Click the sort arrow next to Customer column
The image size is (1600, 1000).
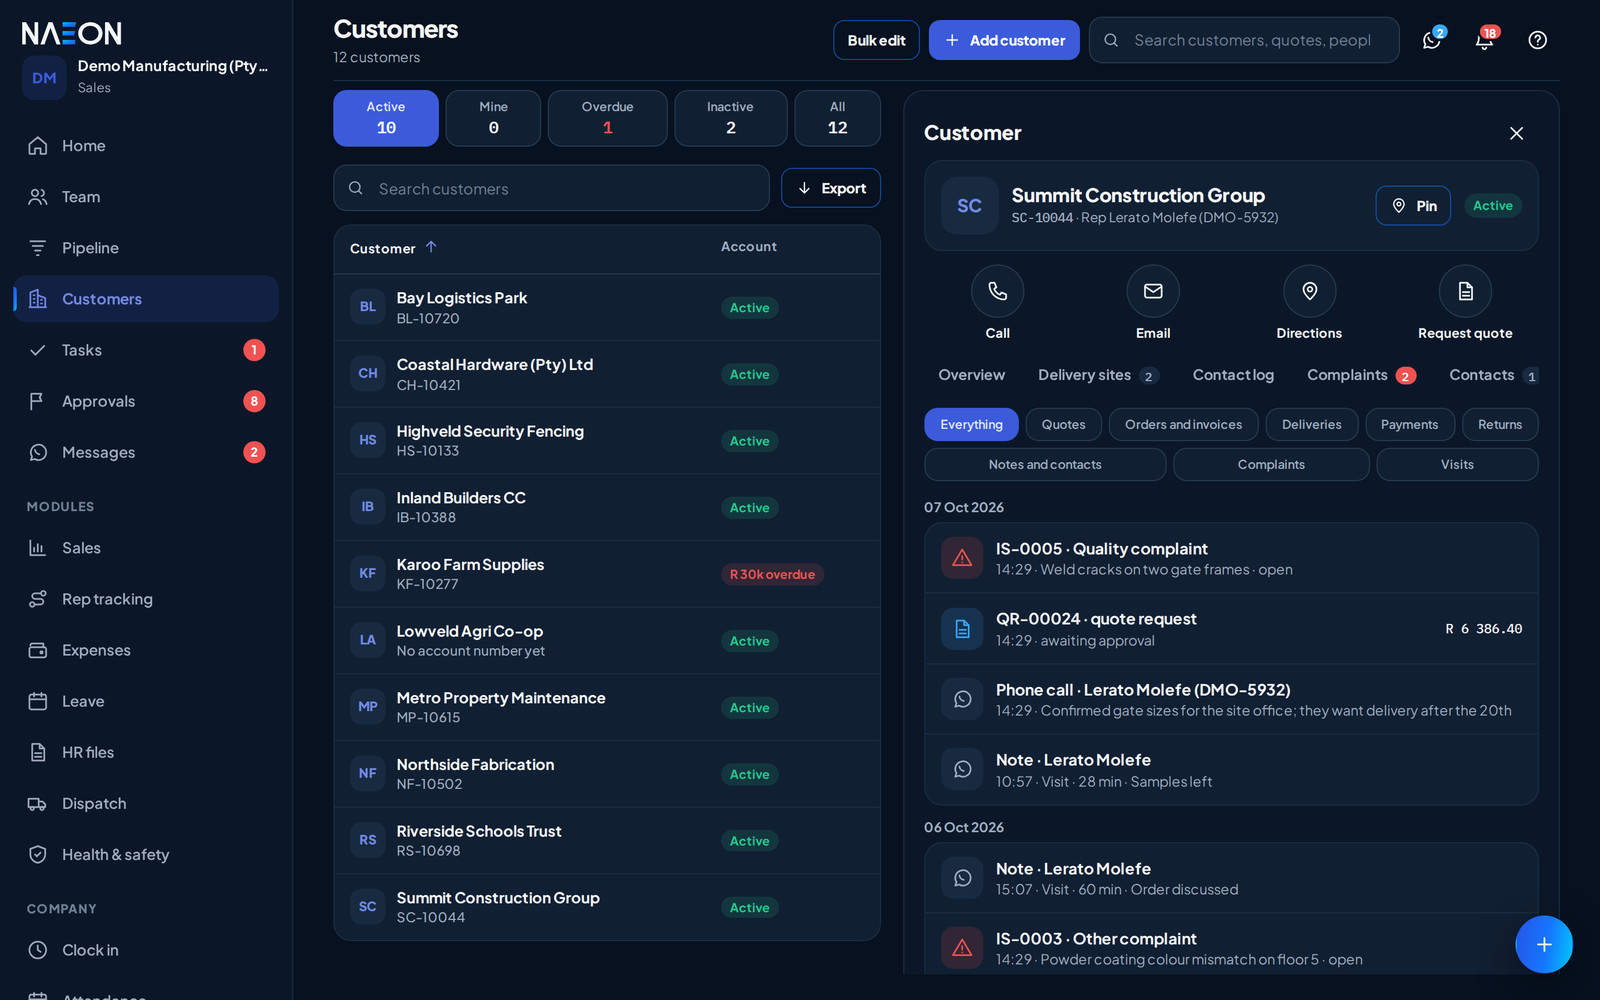(431, 247)
